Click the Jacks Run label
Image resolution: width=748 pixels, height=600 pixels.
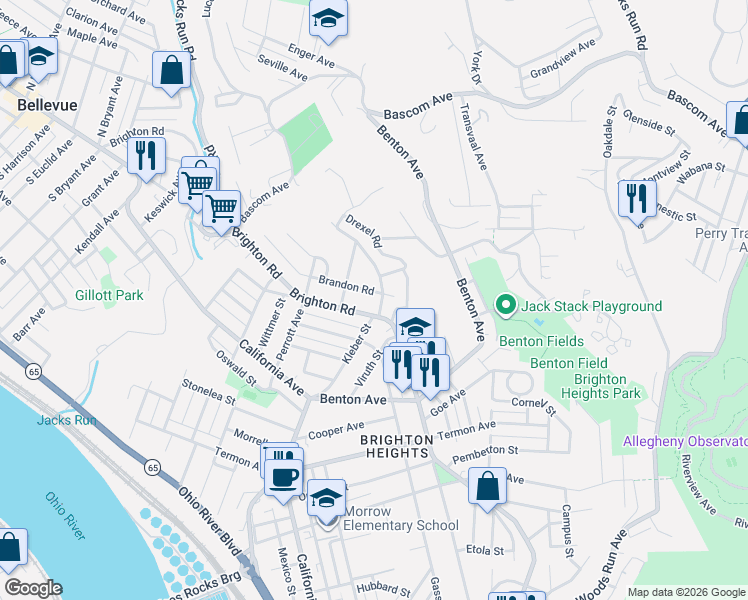67,420
